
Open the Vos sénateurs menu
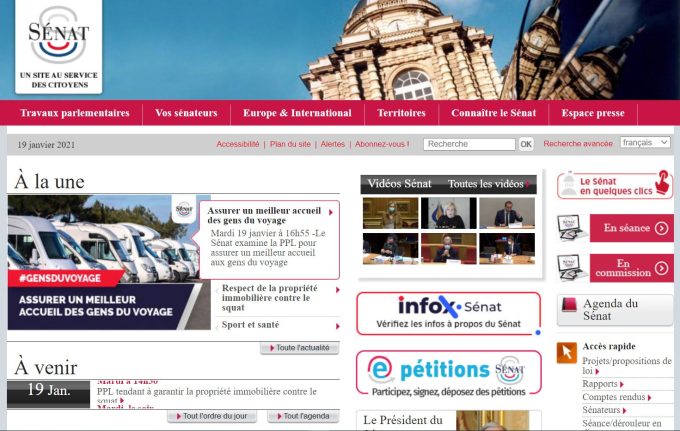click(x=185, y=113)
